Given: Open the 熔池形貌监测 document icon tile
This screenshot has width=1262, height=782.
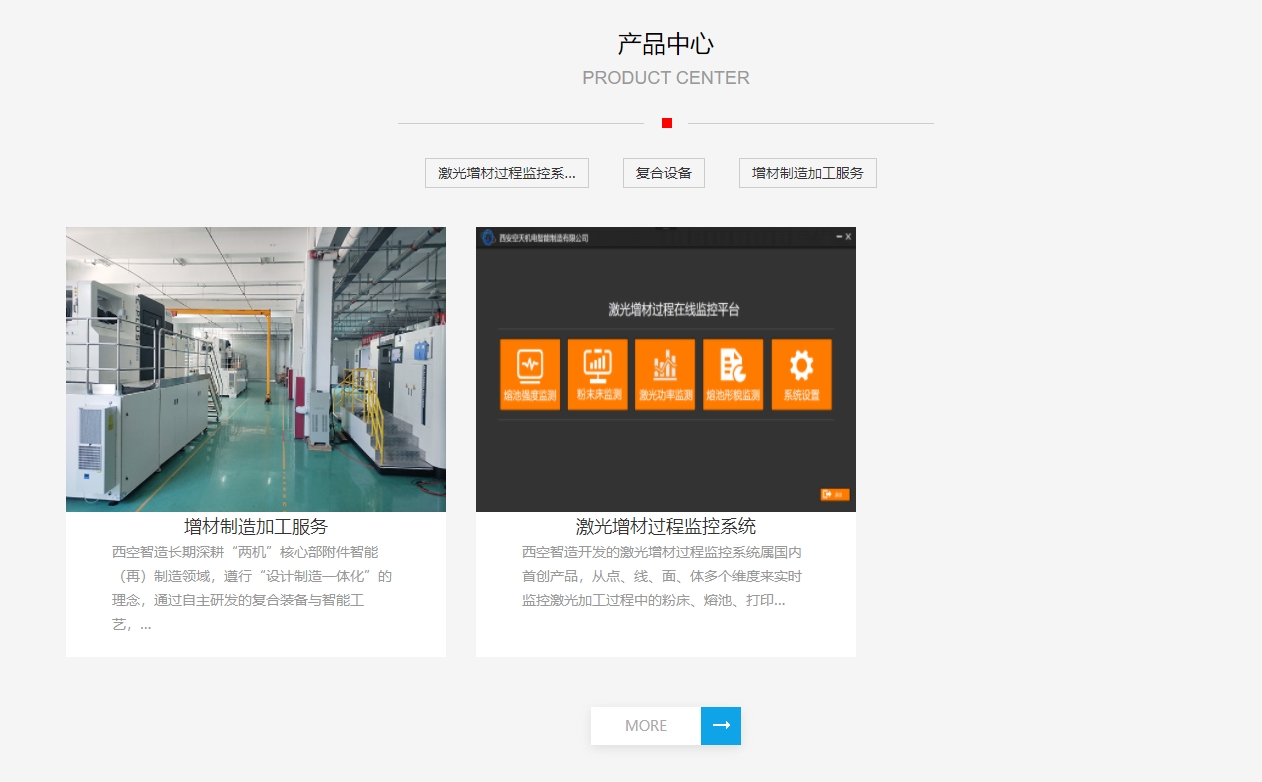Looking at the screenshot, I should point(733,374).
